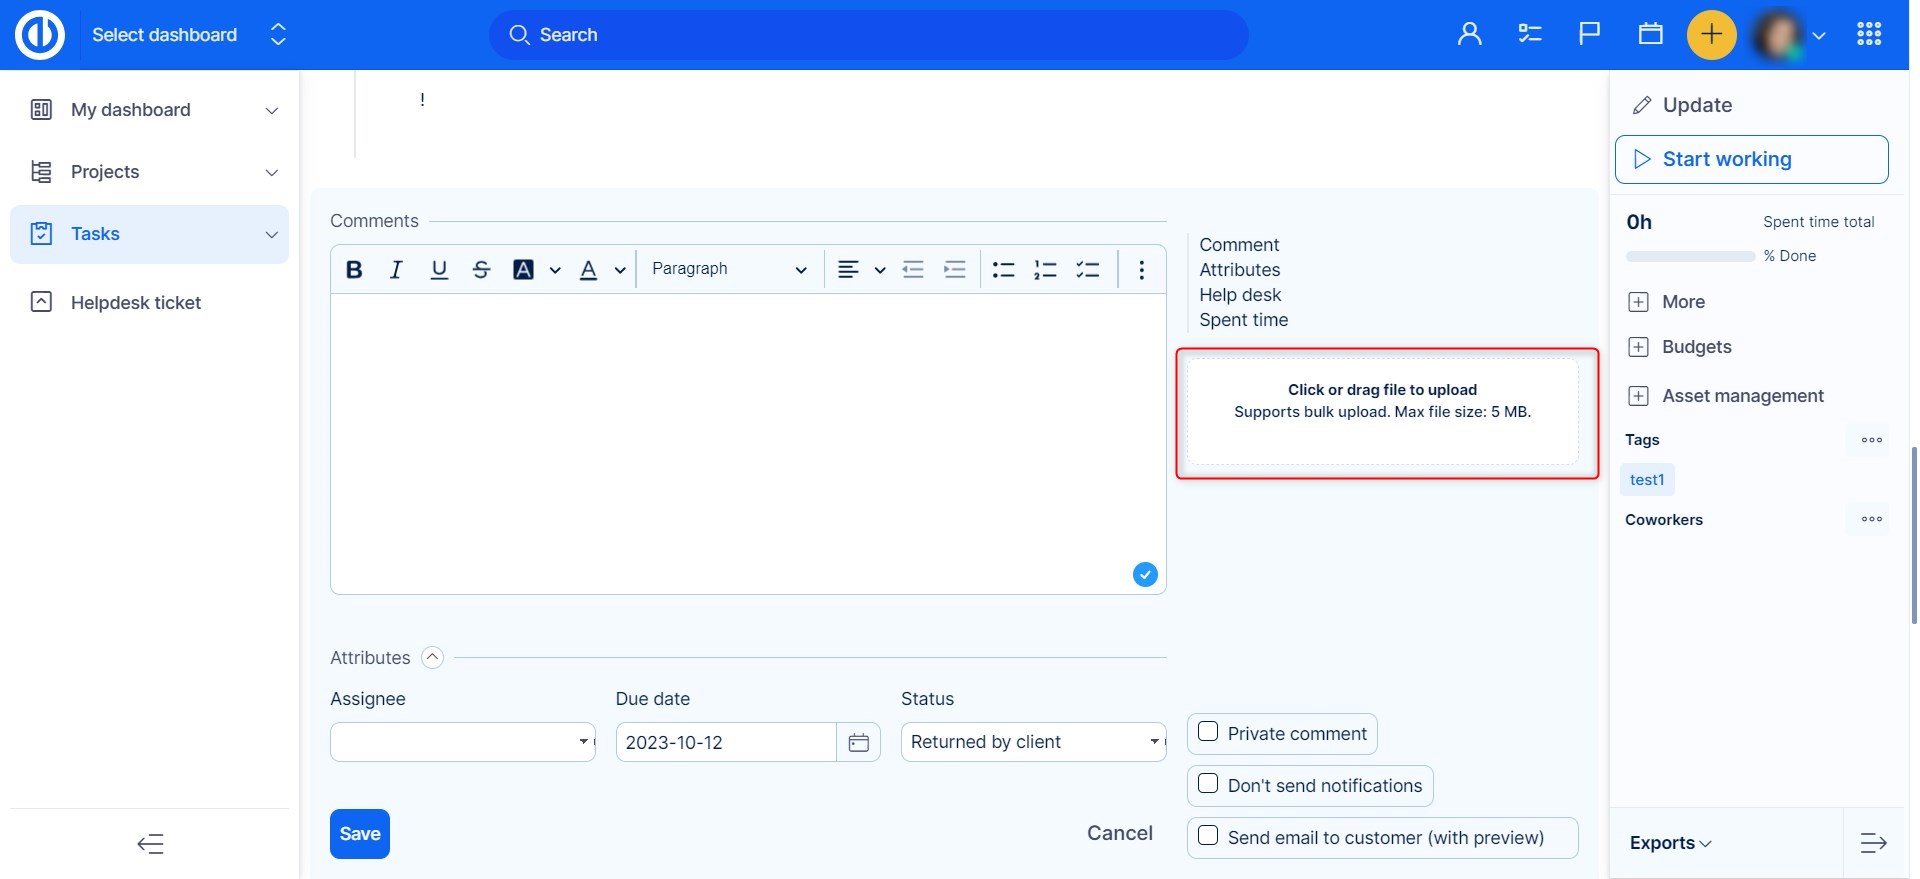Enable the Private comment checkbox
Screen dimensions: 1920x879
tap(1208, 732)
